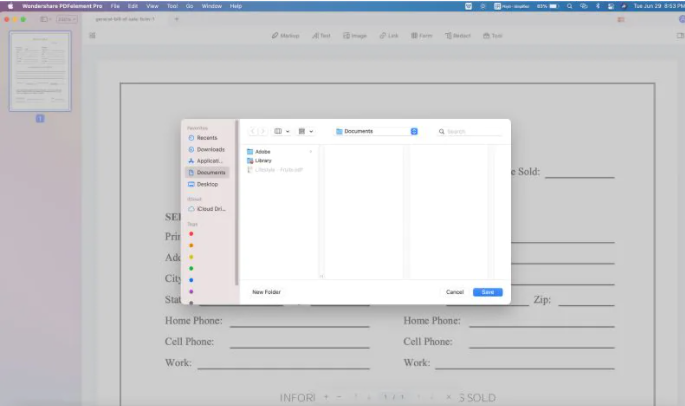Viewport: 685px width, 406px height.
Task: Open the Go menu
Action: click(x=190, y=6)
